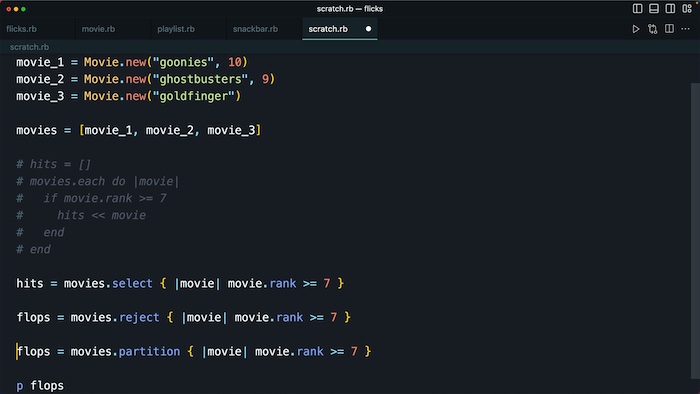Open the editor more actions ellipsis
Screen dimensions: 700x394
(686, 29)
